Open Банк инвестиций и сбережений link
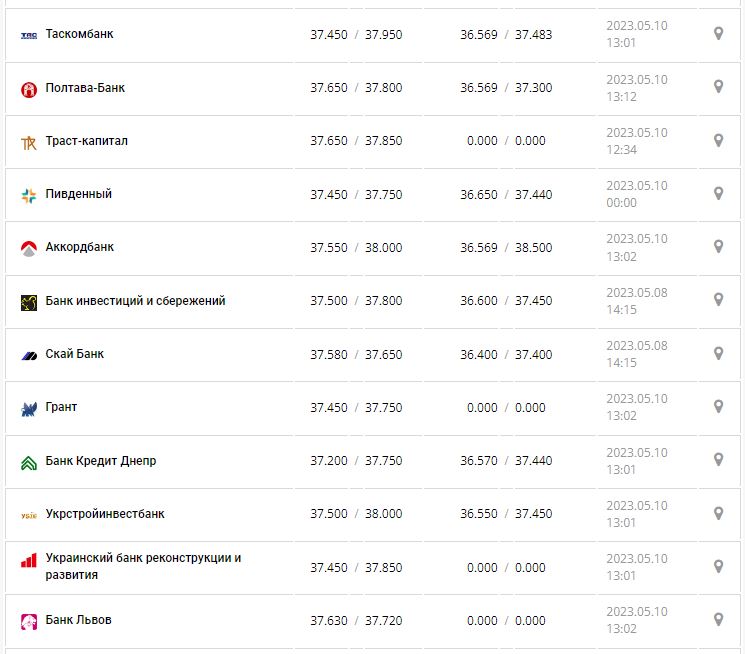Image resolution: width=745 pixels, height=654 pixels. (x=135, y=301)
